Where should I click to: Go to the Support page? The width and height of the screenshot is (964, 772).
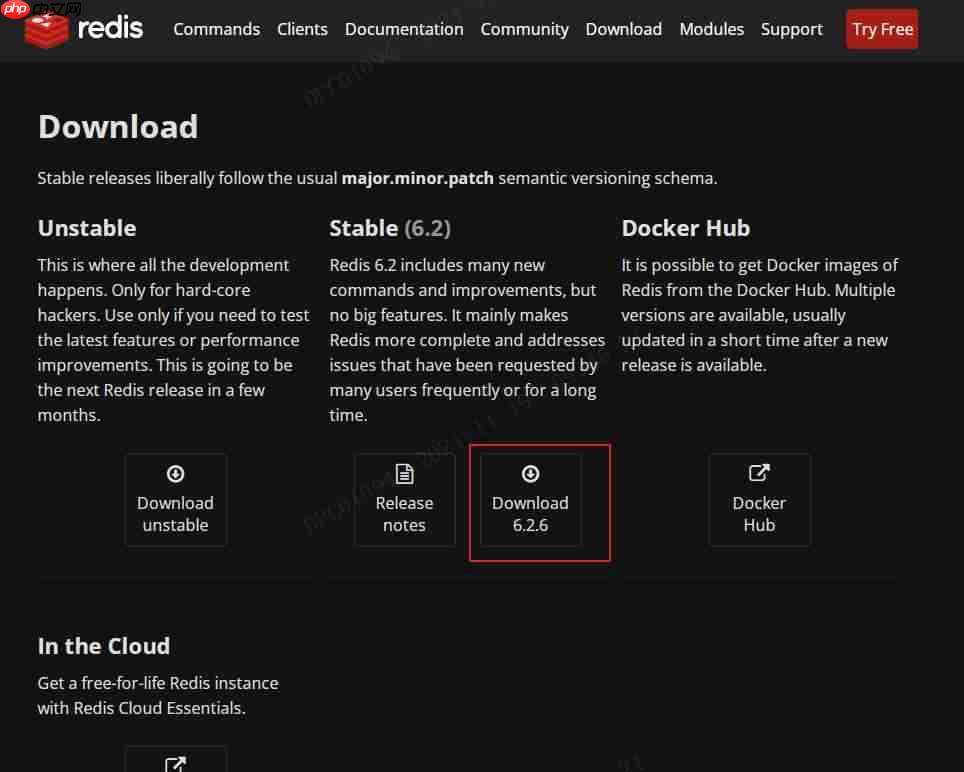[x=791, y=29]
